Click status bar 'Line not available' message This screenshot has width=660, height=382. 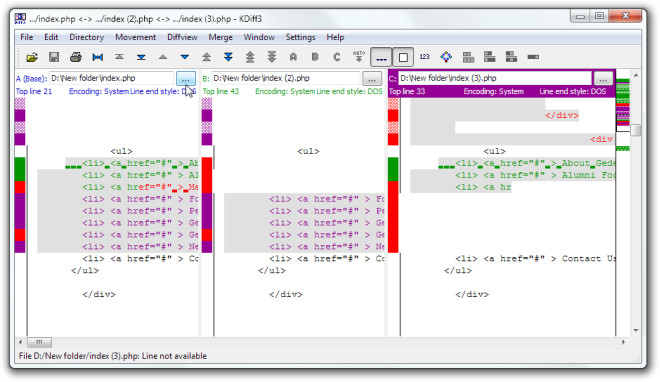coord(174,356)
